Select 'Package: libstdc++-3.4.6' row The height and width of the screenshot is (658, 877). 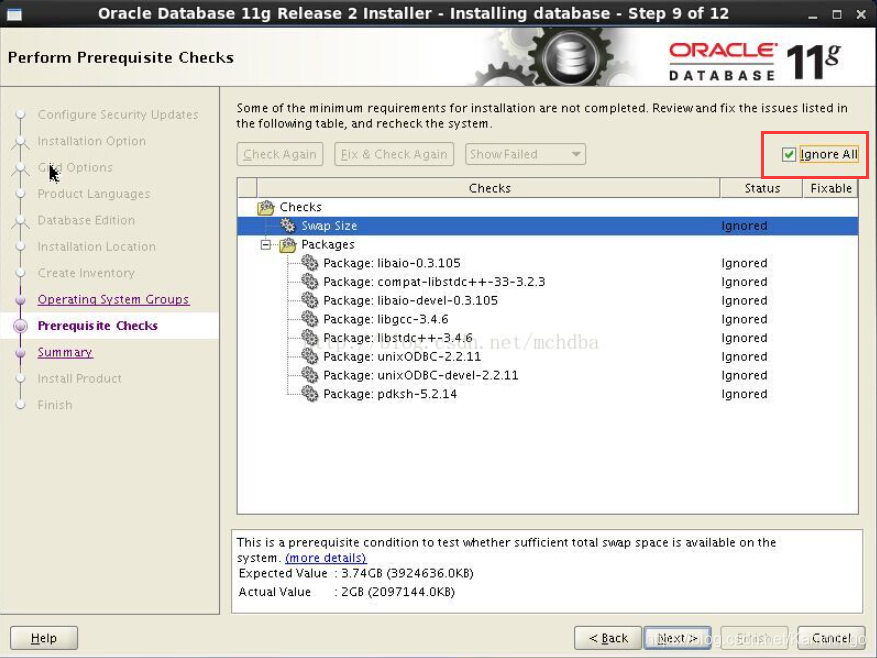coord(548,337)
